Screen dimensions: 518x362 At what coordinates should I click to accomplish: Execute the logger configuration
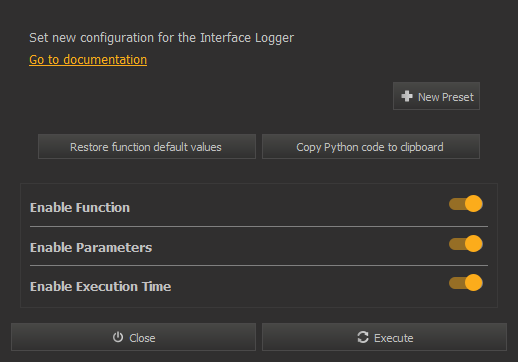pos(384,337)
